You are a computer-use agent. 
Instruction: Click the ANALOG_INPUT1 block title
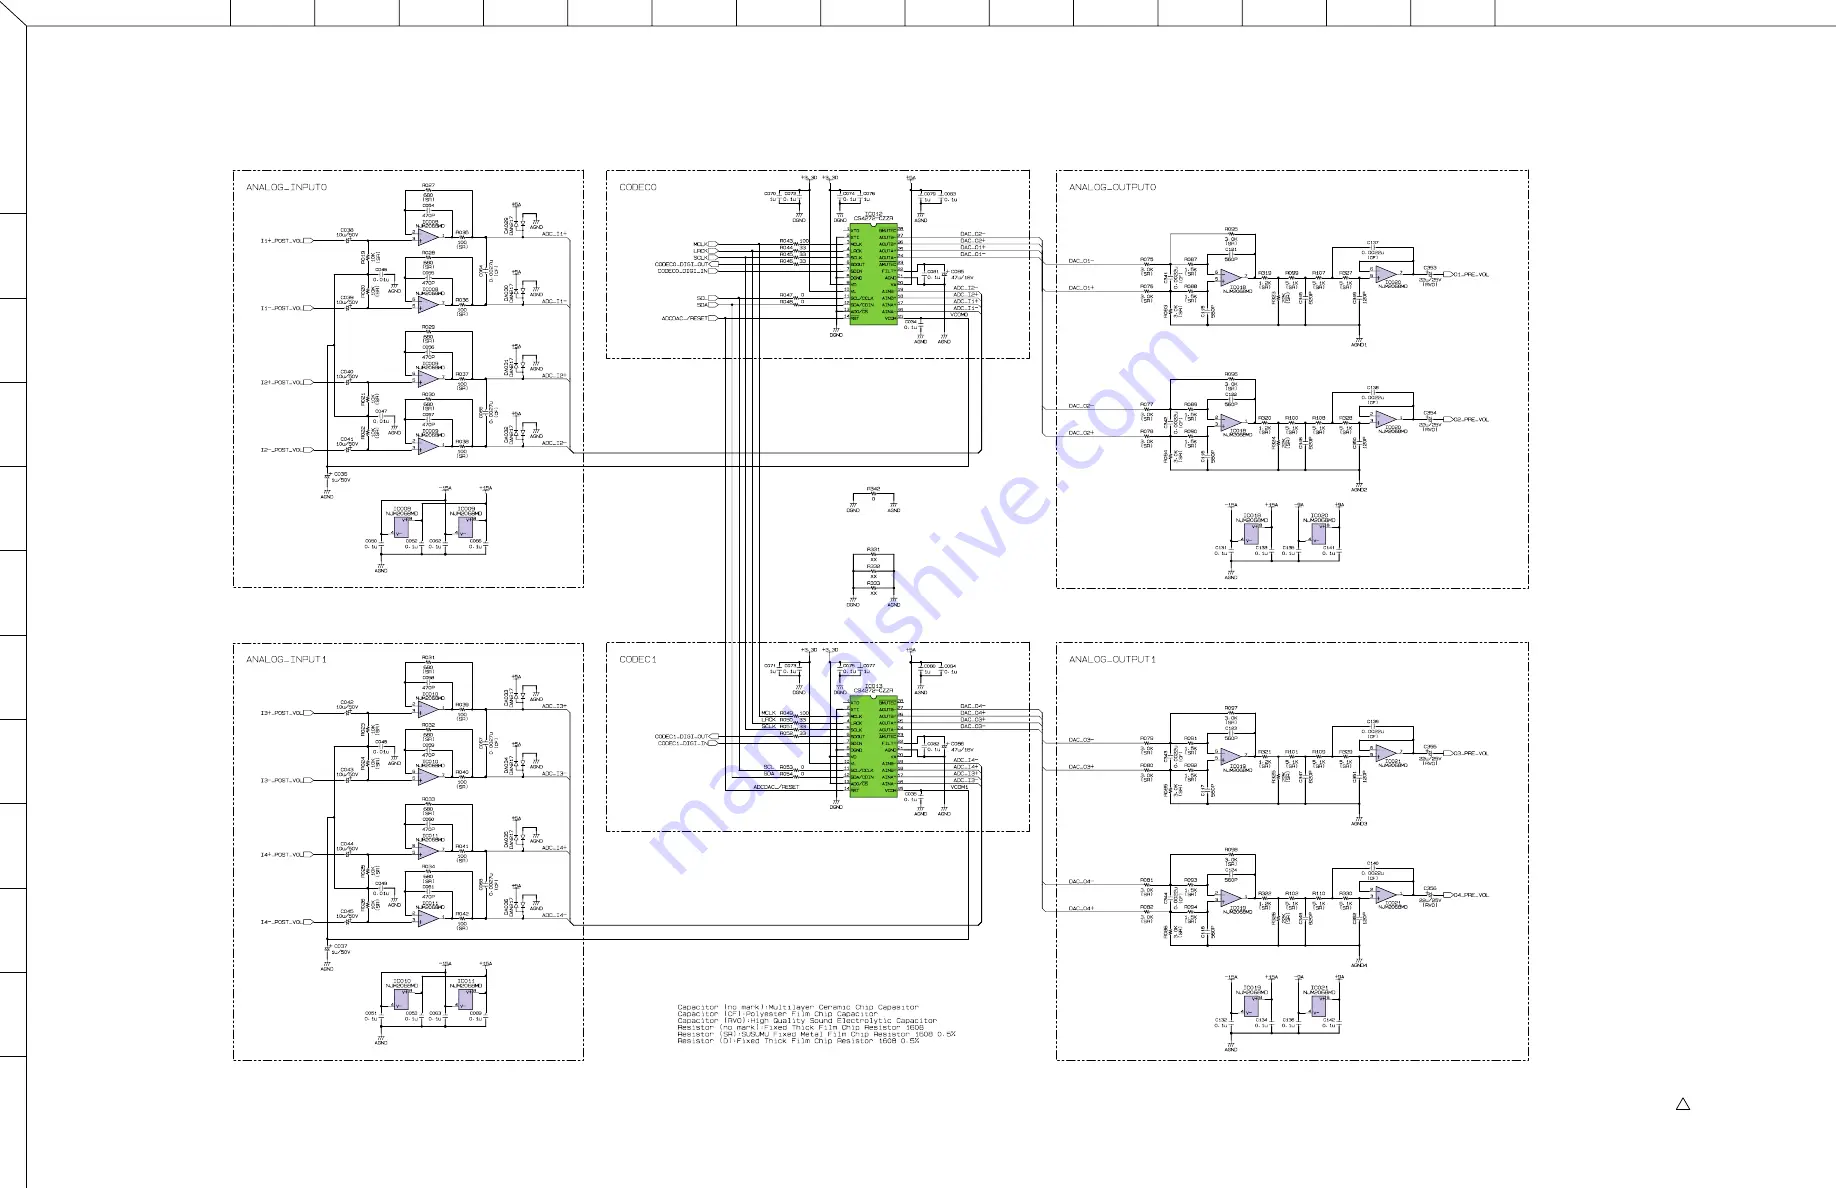(x=286, y=659)
